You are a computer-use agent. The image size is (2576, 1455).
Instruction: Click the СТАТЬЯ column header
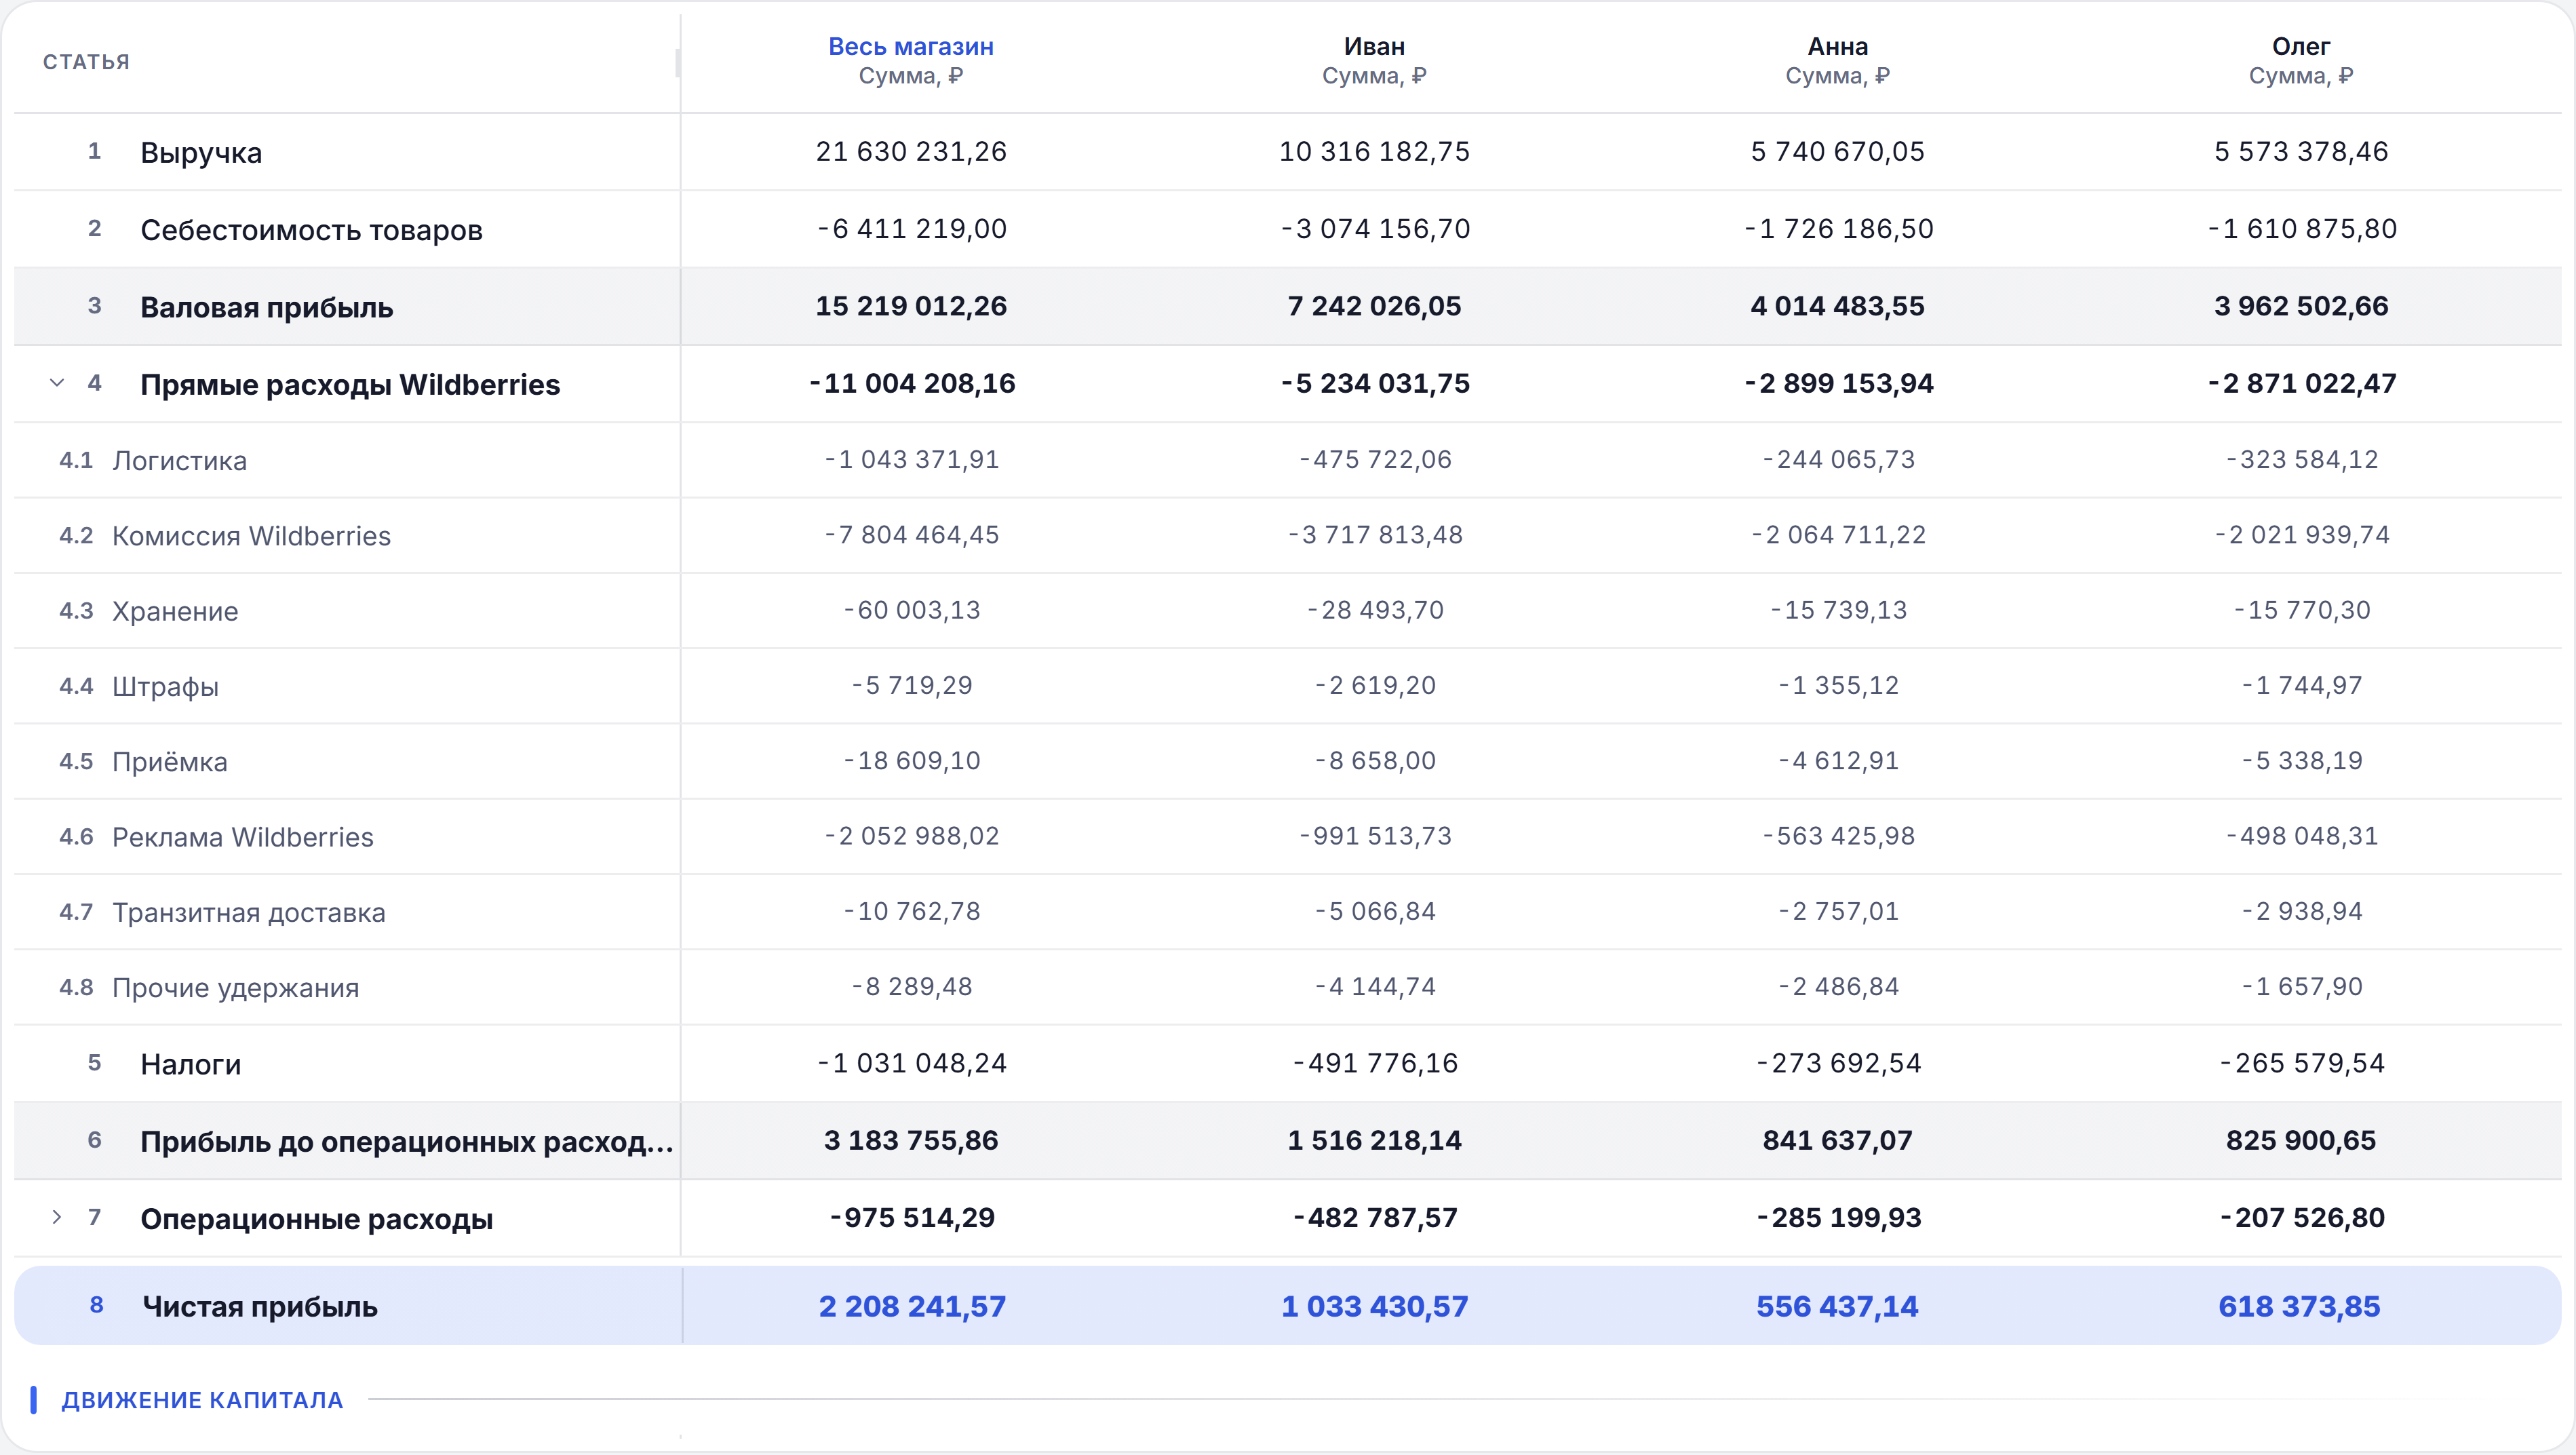[x=86, y=62]
